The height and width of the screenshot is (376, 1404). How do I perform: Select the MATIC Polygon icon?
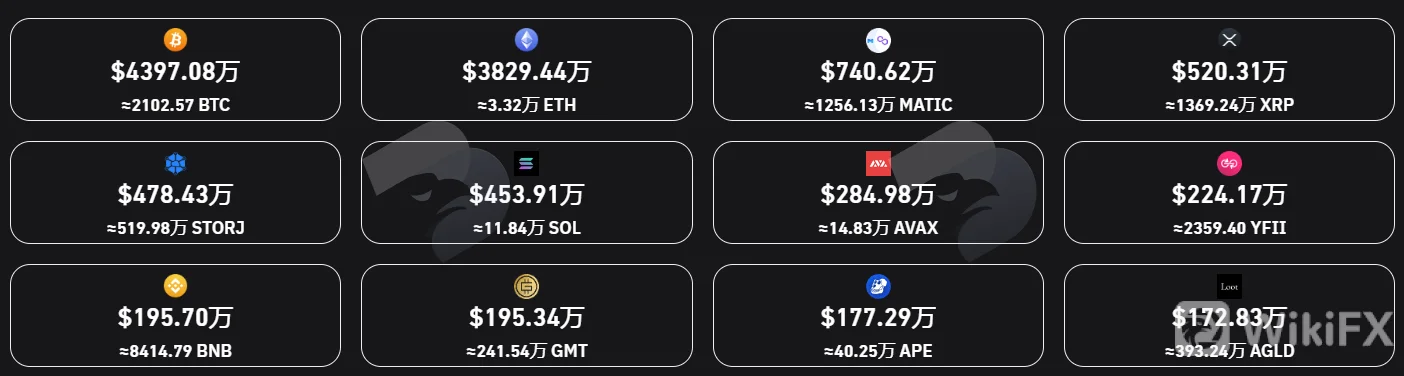(878, 40)
